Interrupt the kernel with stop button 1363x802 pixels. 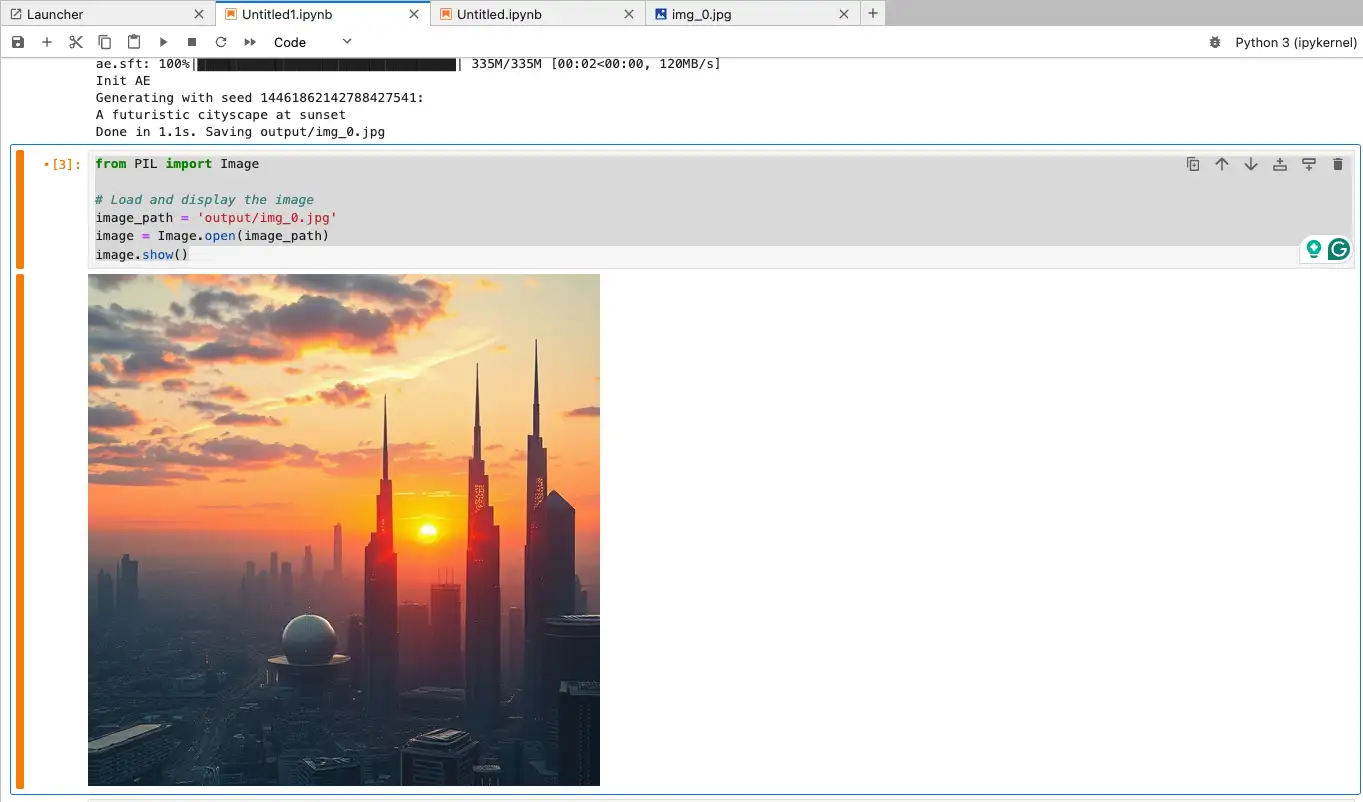pos(192,42)
